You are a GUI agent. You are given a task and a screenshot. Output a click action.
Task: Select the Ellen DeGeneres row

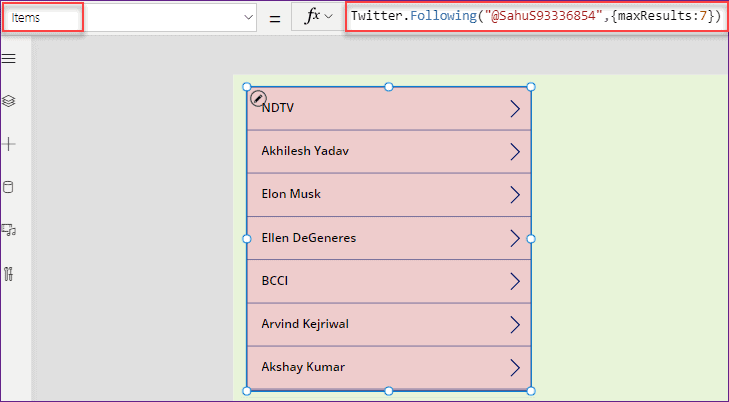click(x=389, y=238)
